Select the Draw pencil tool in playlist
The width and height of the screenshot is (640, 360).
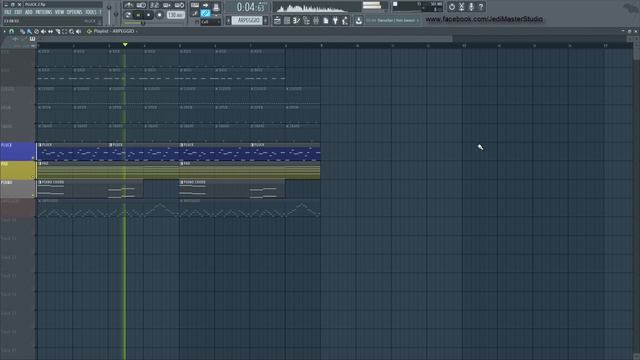(x=22, y=31)
